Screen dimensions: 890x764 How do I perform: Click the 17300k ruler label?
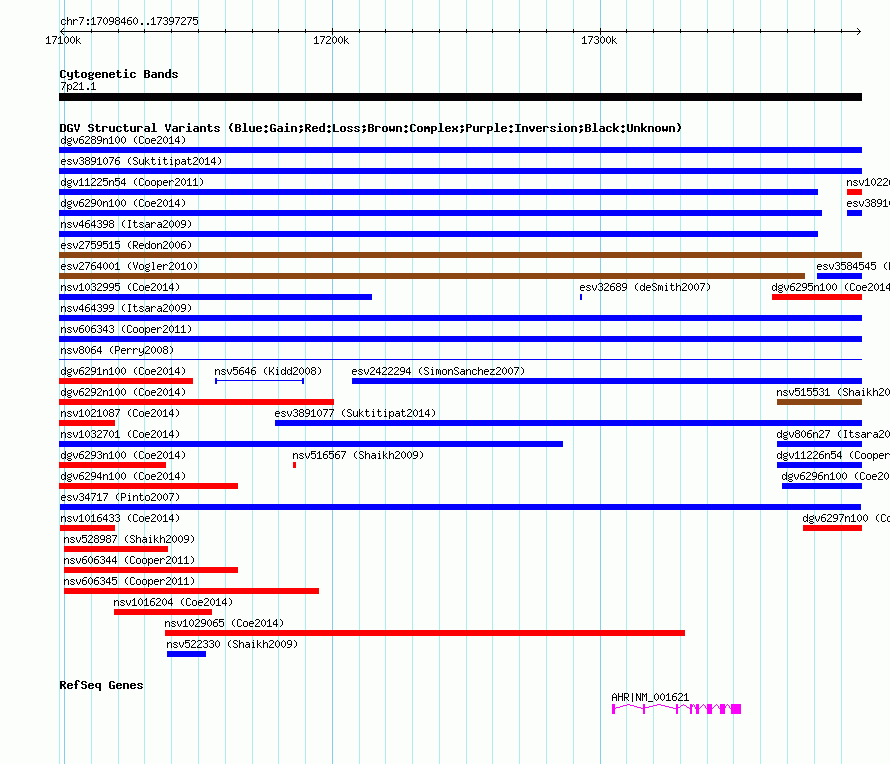[x=599, y=40]
